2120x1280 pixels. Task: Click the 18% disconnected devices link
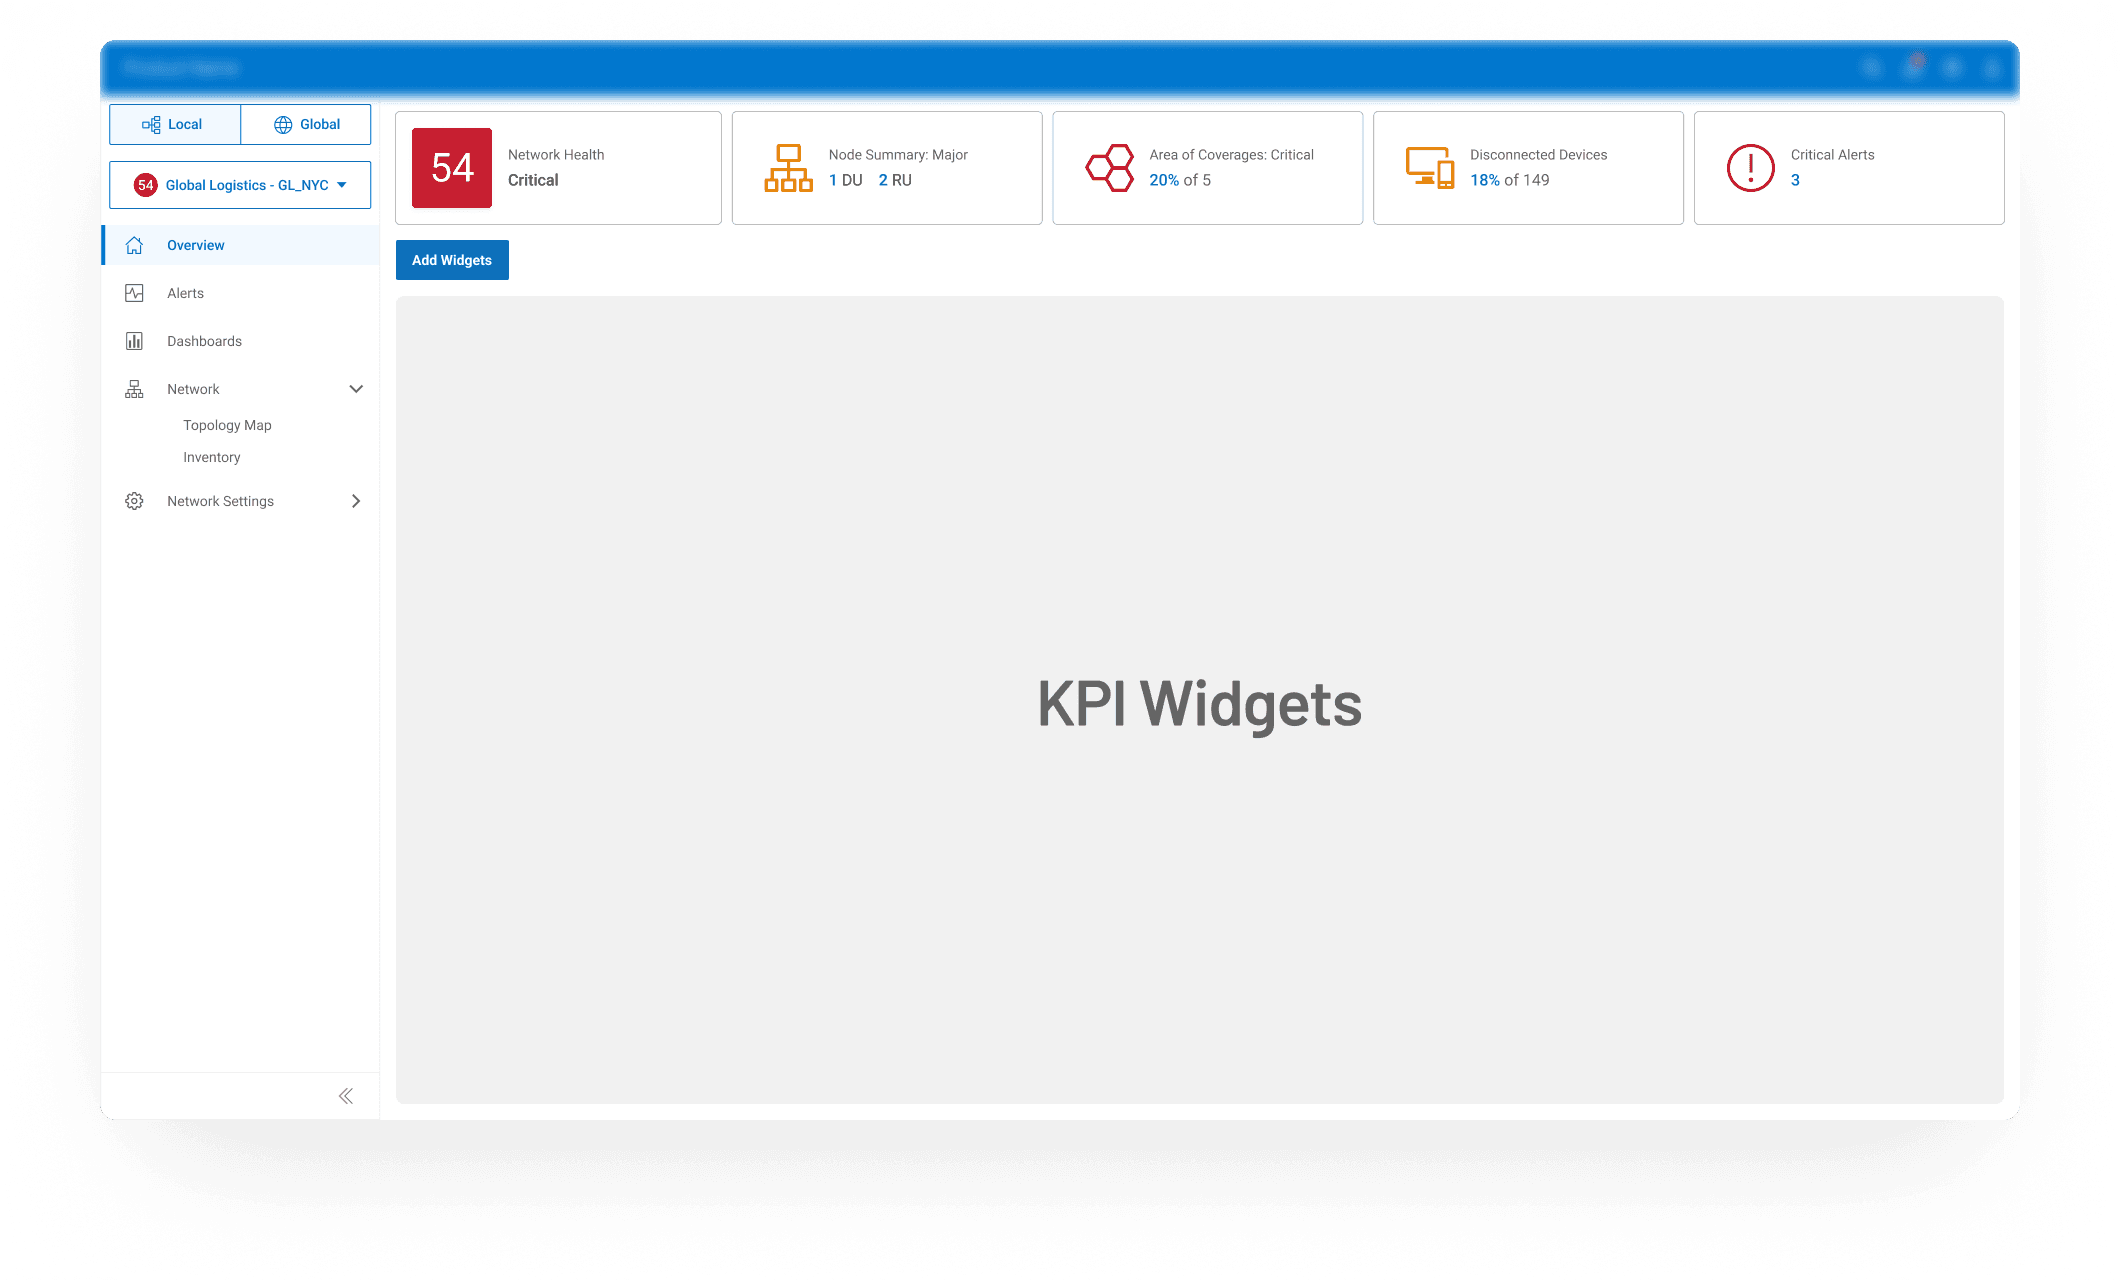coord(1484,180)
